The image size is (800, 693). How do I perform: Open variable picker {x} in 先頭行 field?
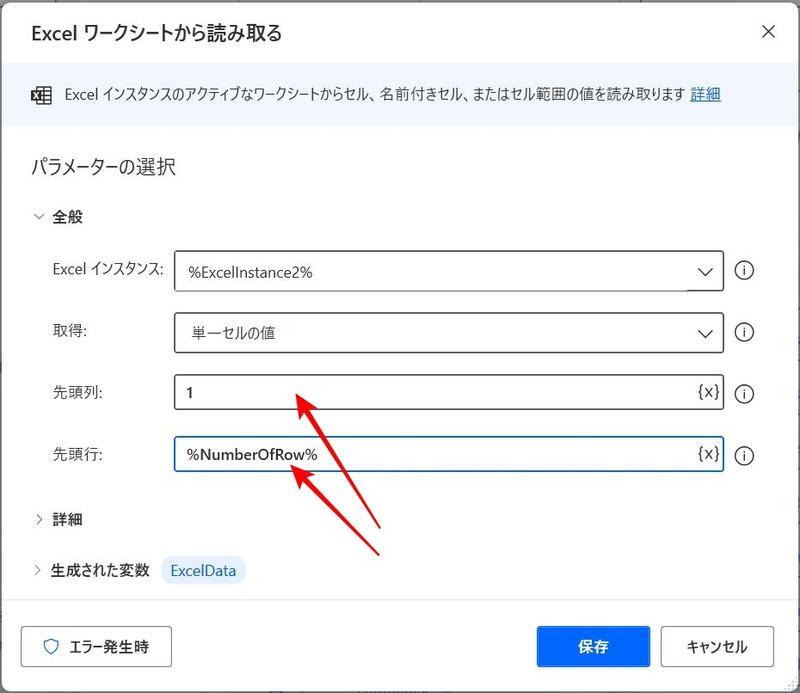coord(708,453)
